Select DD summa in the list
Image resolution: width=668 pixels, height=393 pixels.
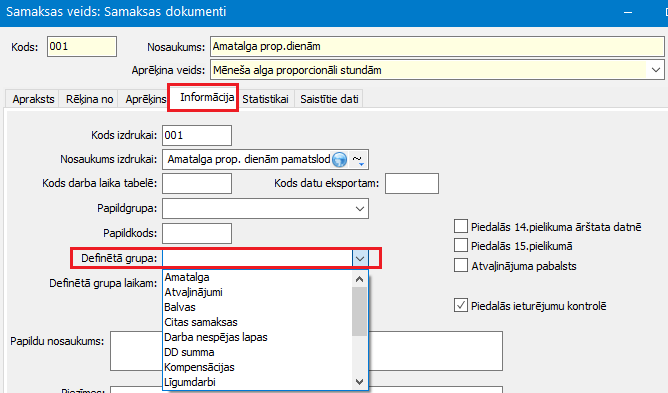click(x=258, y=353)
